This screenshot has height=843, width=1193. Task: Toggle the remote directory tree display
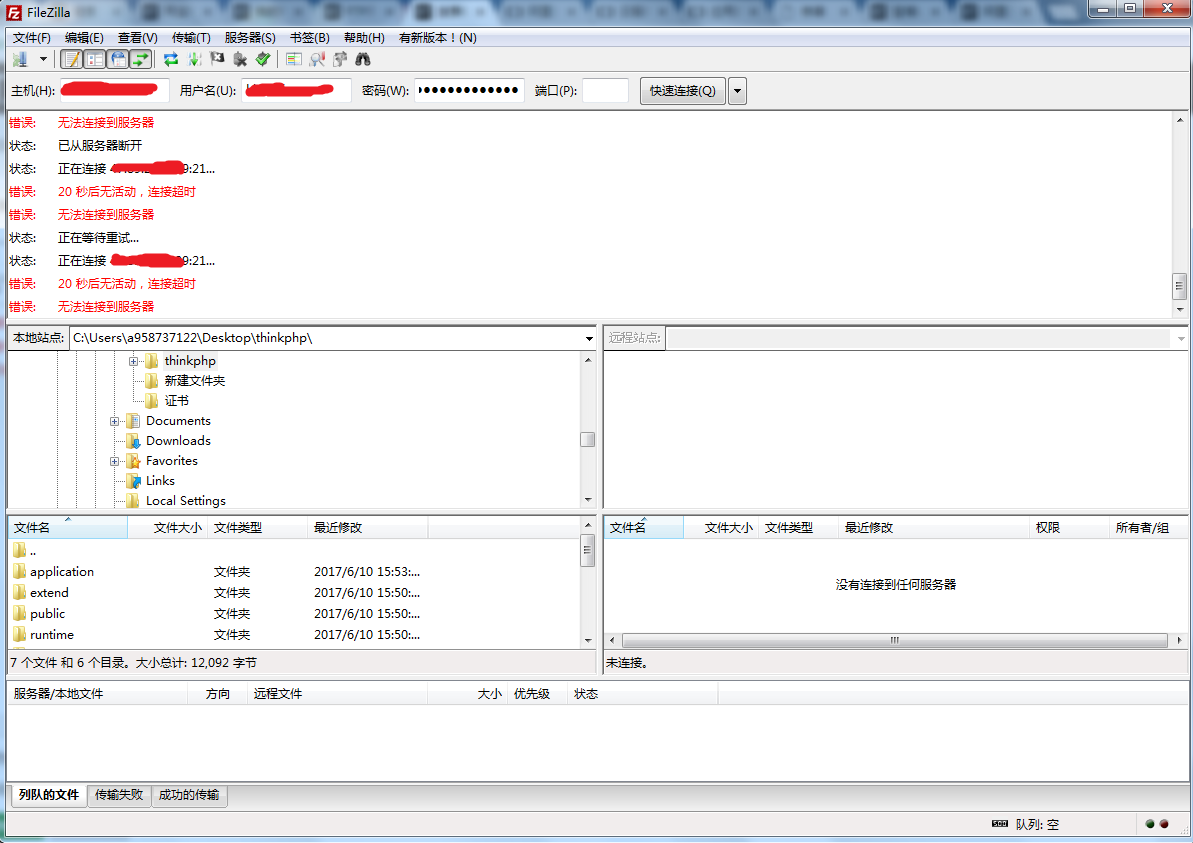[118, 59]
